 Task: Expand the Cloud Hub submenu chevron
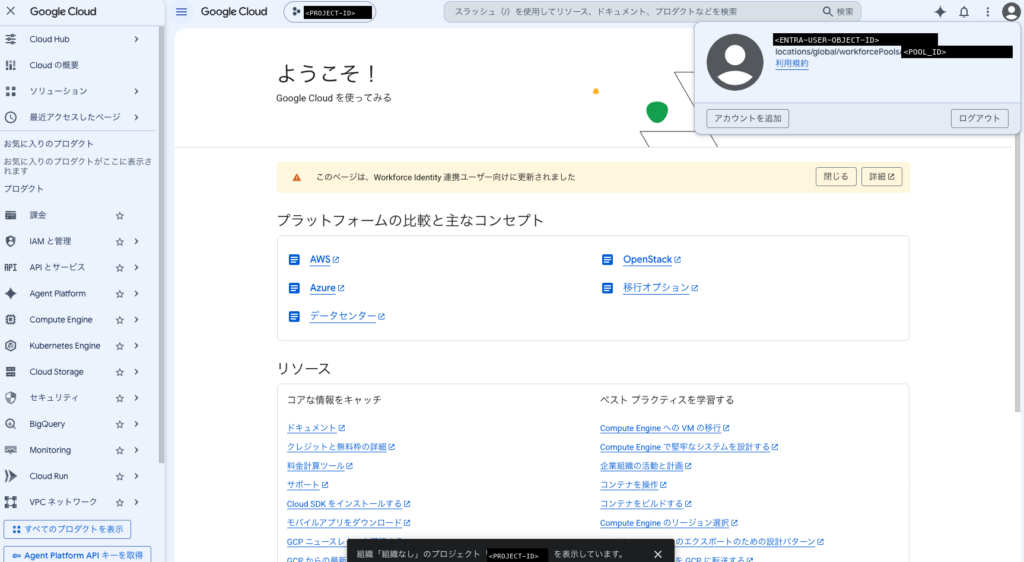[136, 39]
